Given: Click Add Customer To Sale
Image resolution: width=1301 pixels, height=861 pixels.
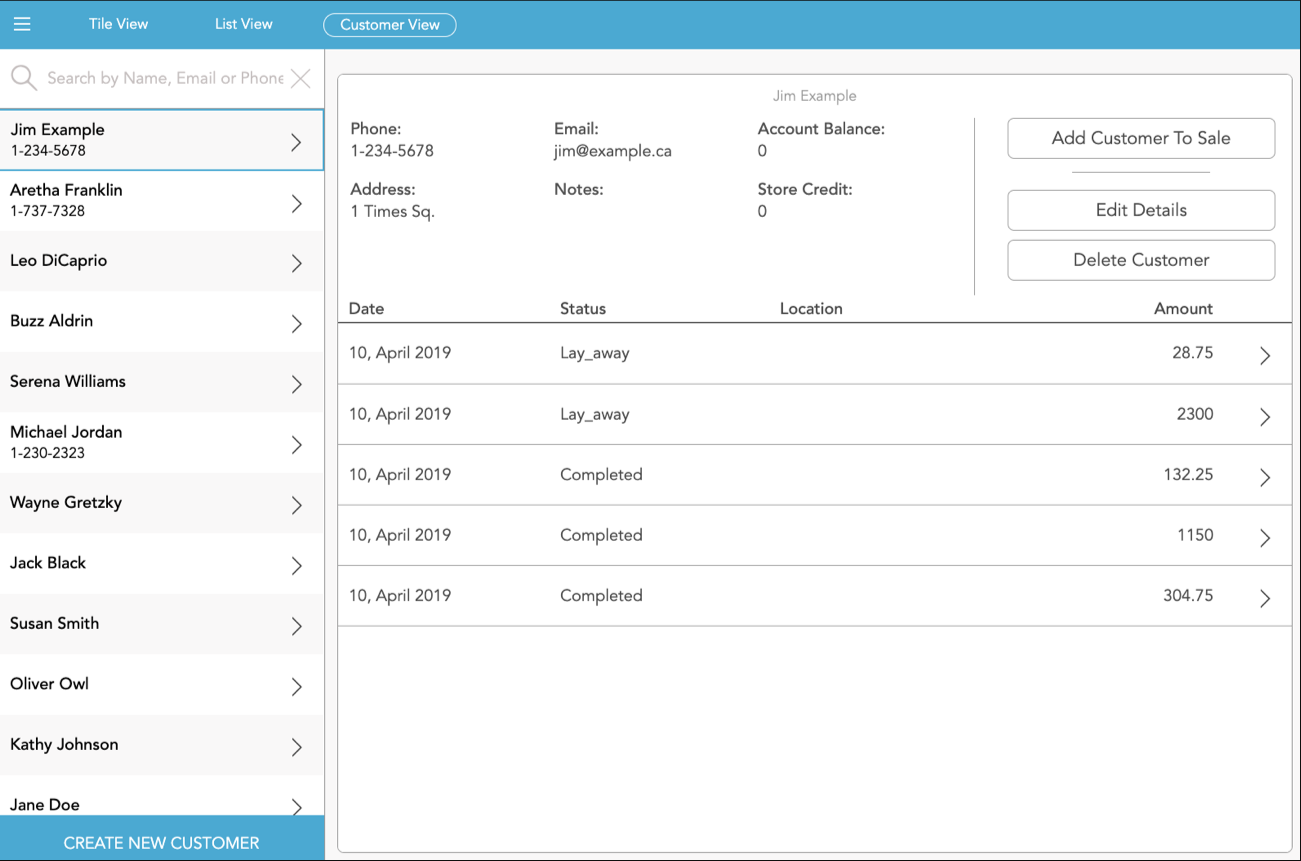Looking at the screenshot, I should pyautogui.click(x=1140, y=138).
